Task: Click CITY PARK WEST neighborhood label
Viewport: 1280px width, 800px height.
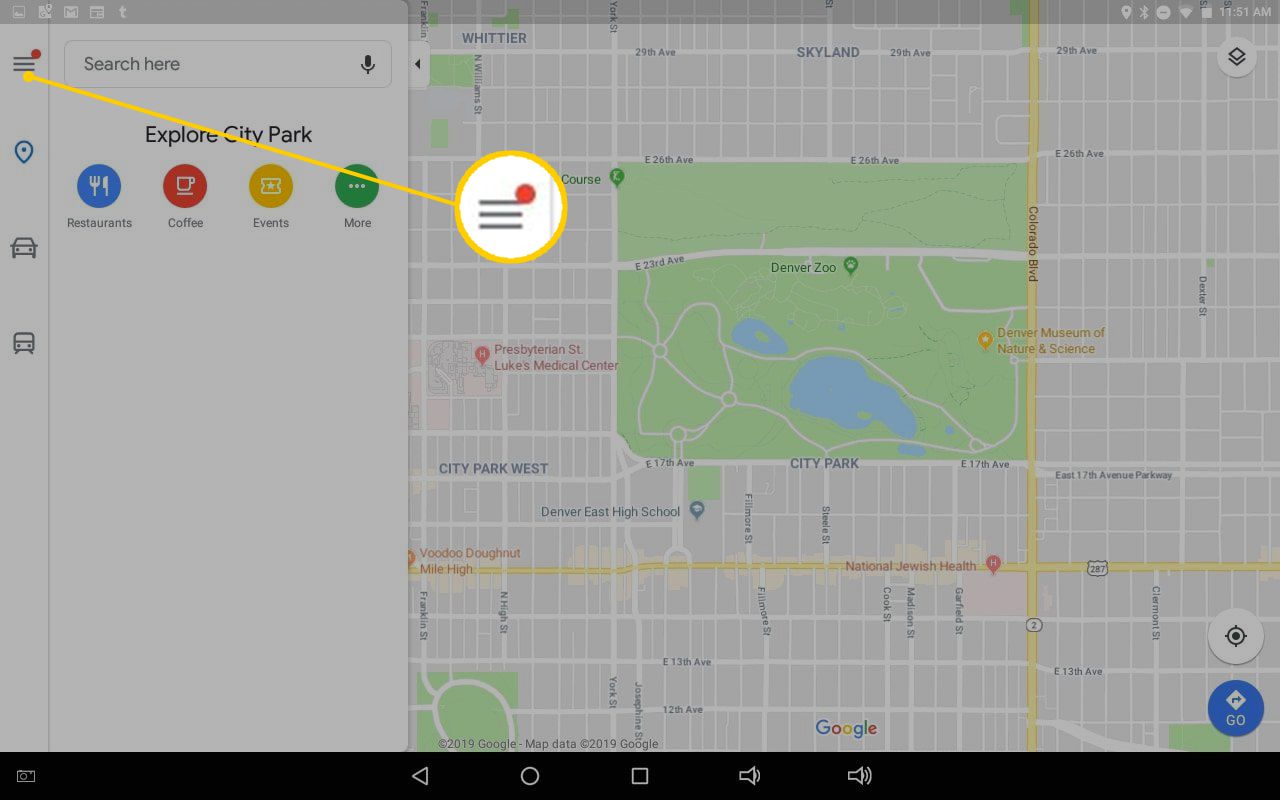Action: tap(493, 468)
